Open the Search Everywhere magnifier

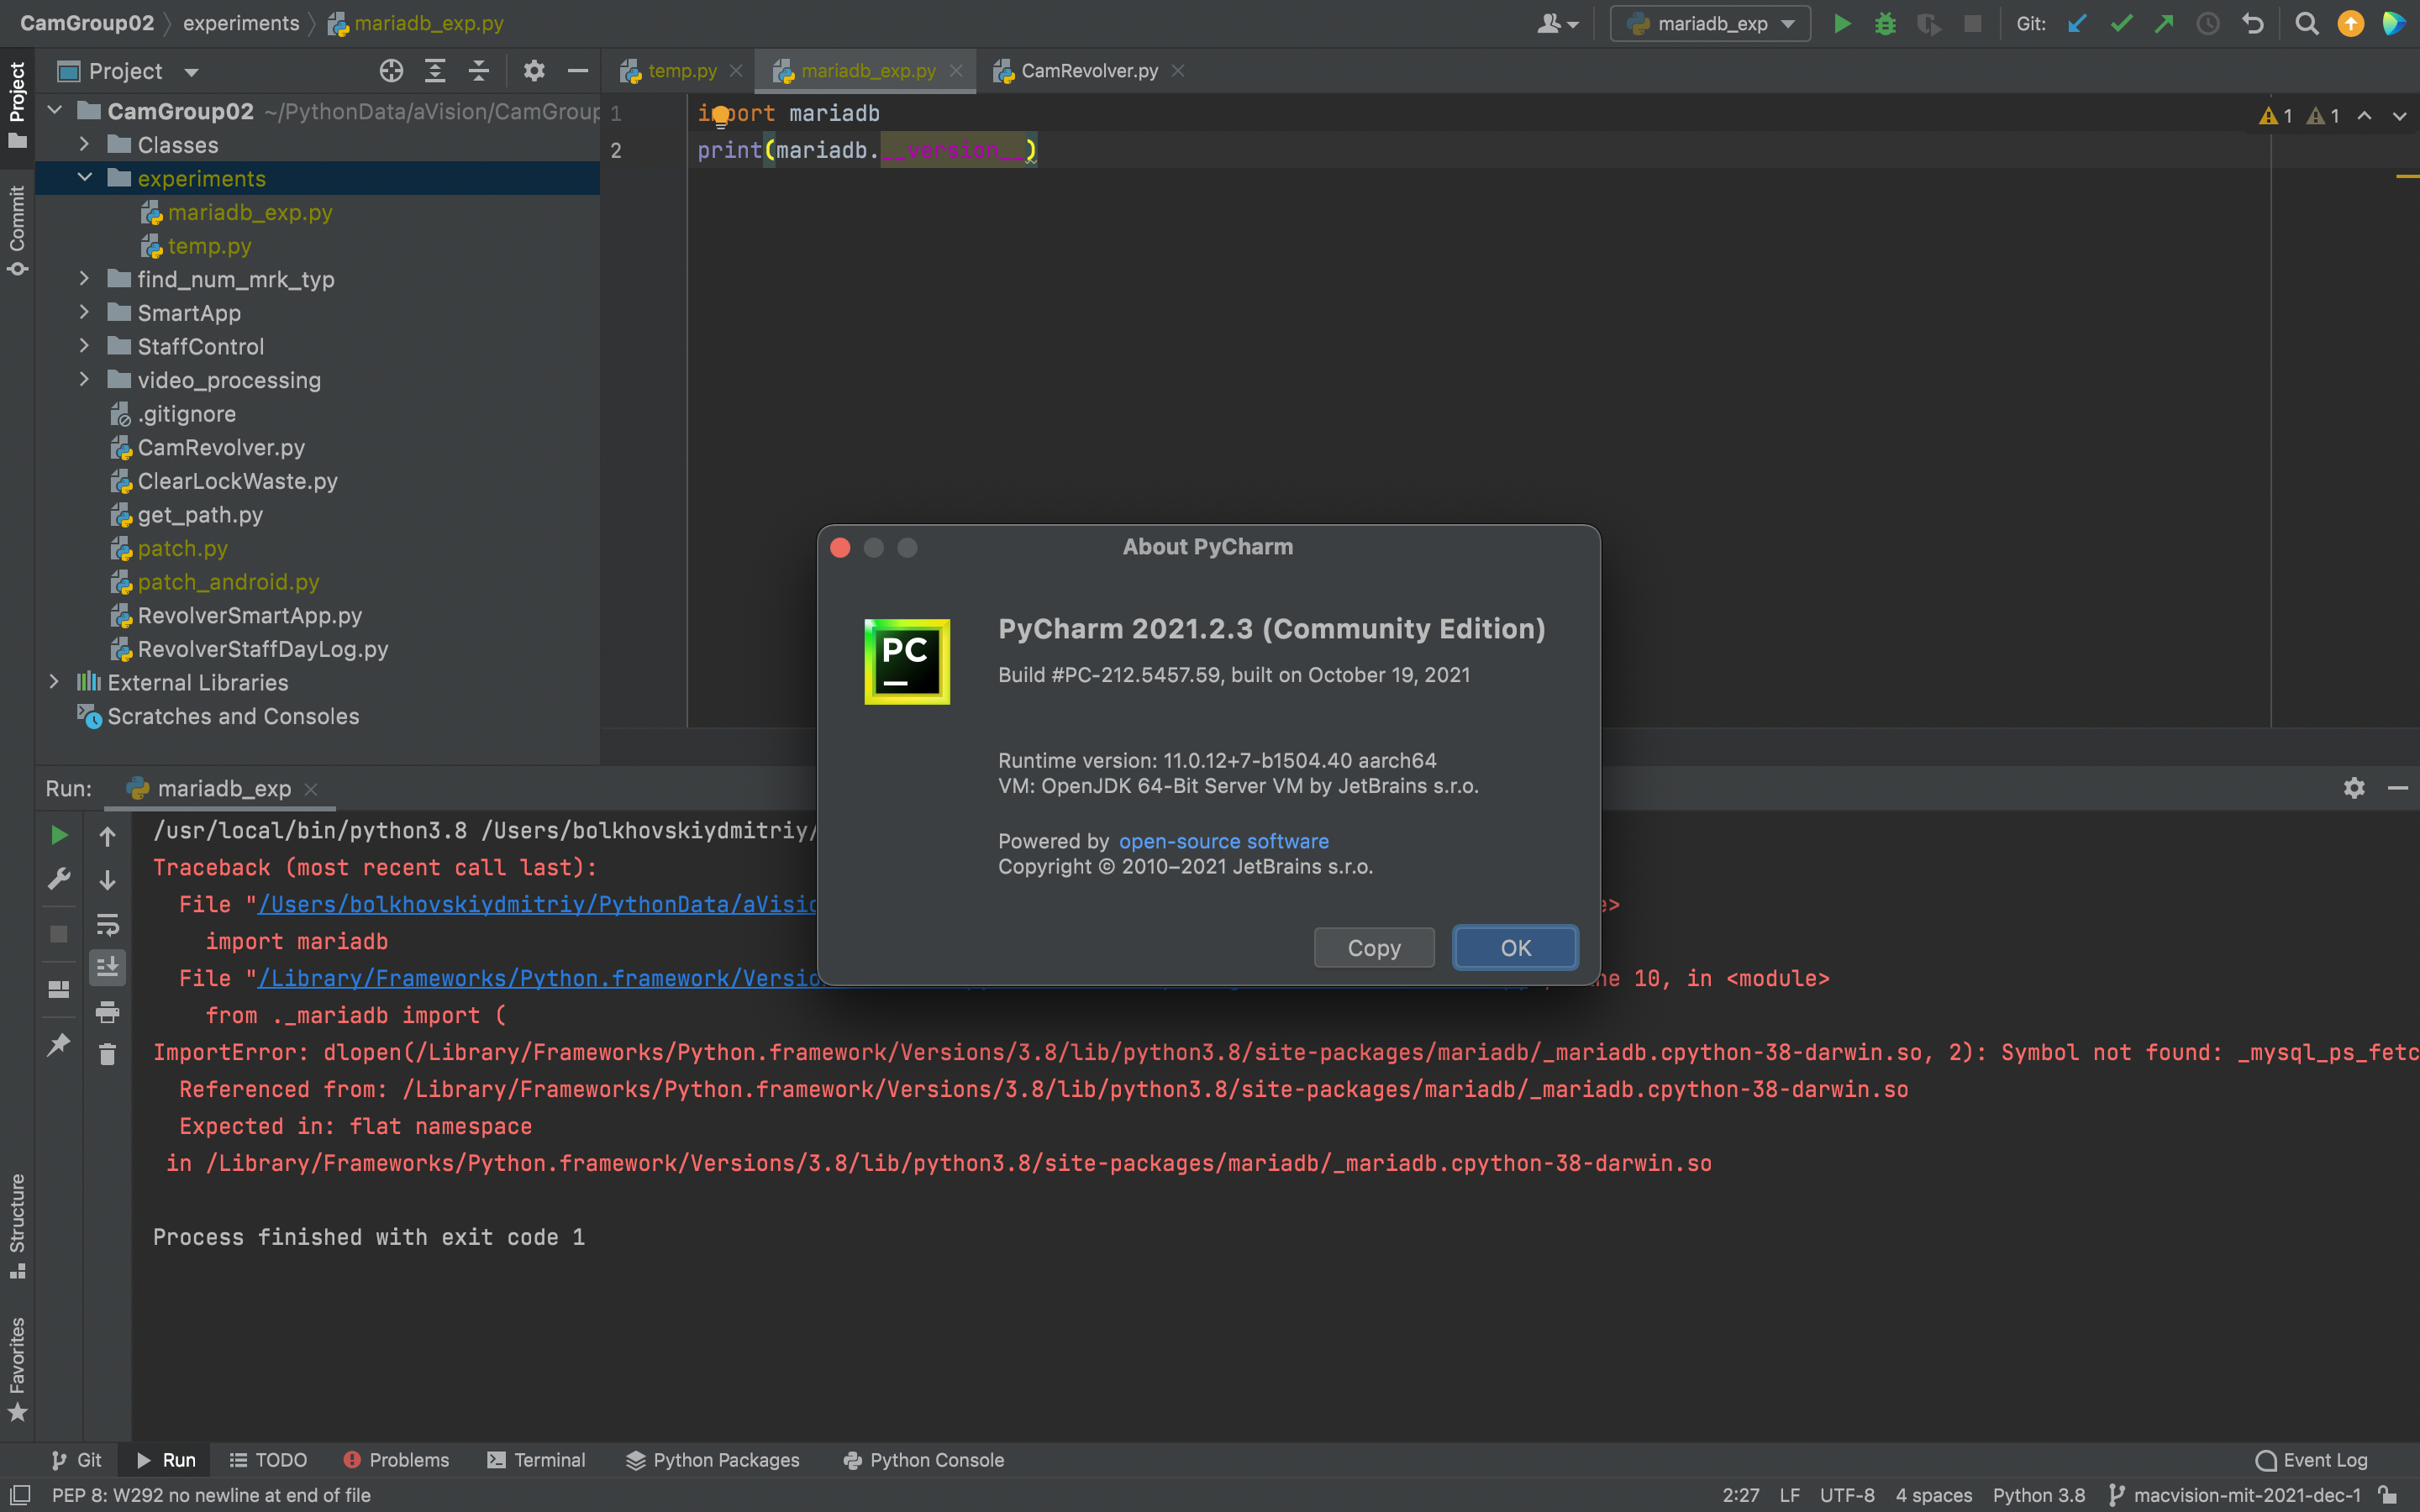click(x=2306, y=24)
